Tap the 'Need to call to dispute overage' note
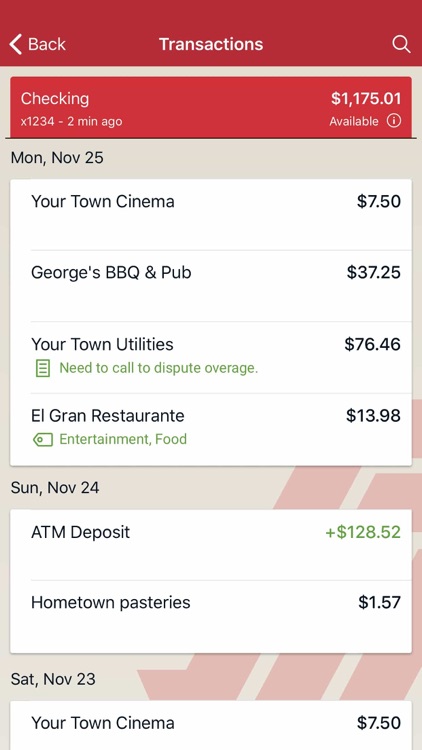422x750 pixels. [158, 368]
